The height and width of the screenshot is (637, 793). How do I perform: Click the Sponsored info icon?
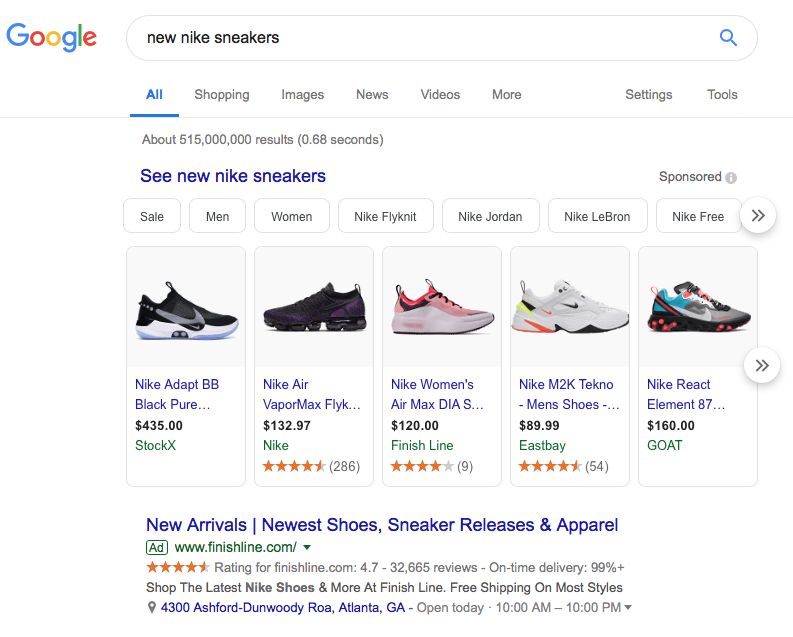(x=731, y=177)
